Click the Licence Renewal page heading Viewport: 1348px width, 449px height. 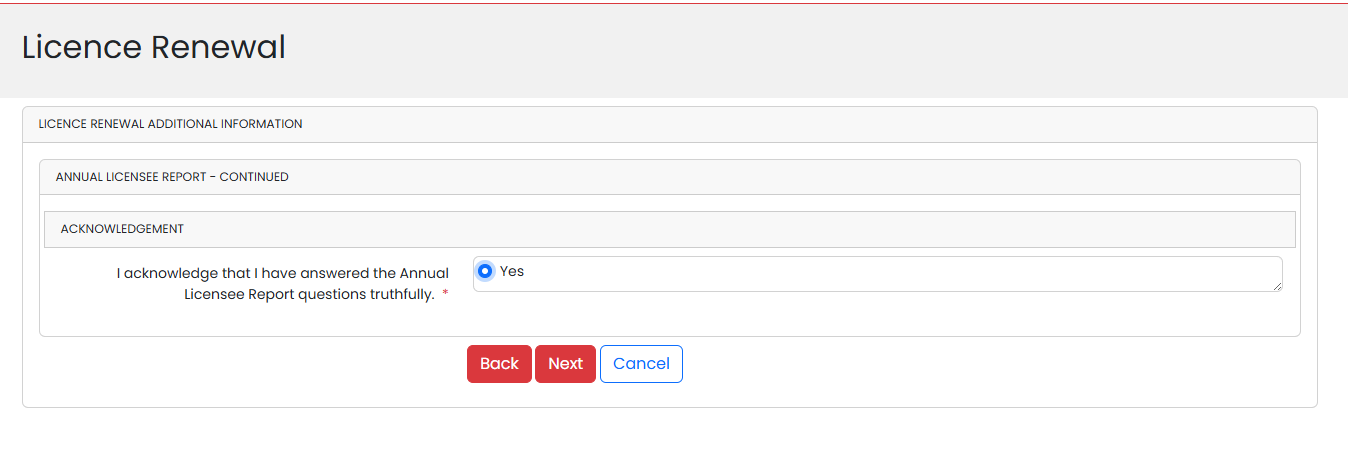154,47
